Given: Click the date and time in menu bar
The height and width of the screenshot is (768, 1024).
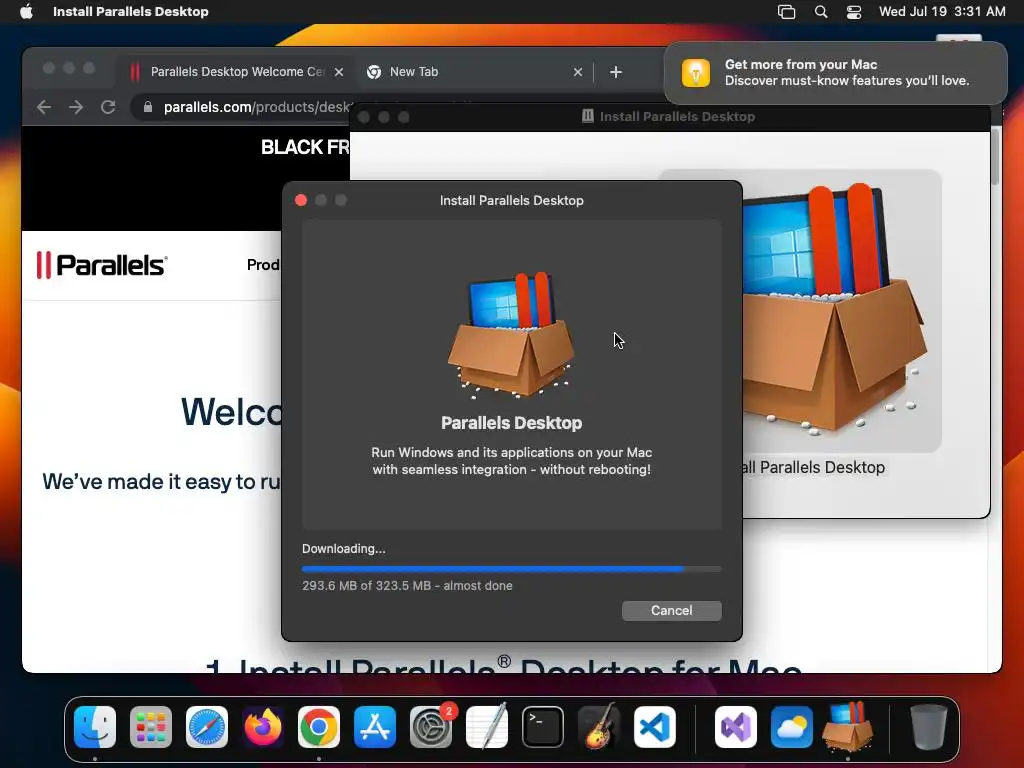Looking at the screenshot, I should click(942, 12).
